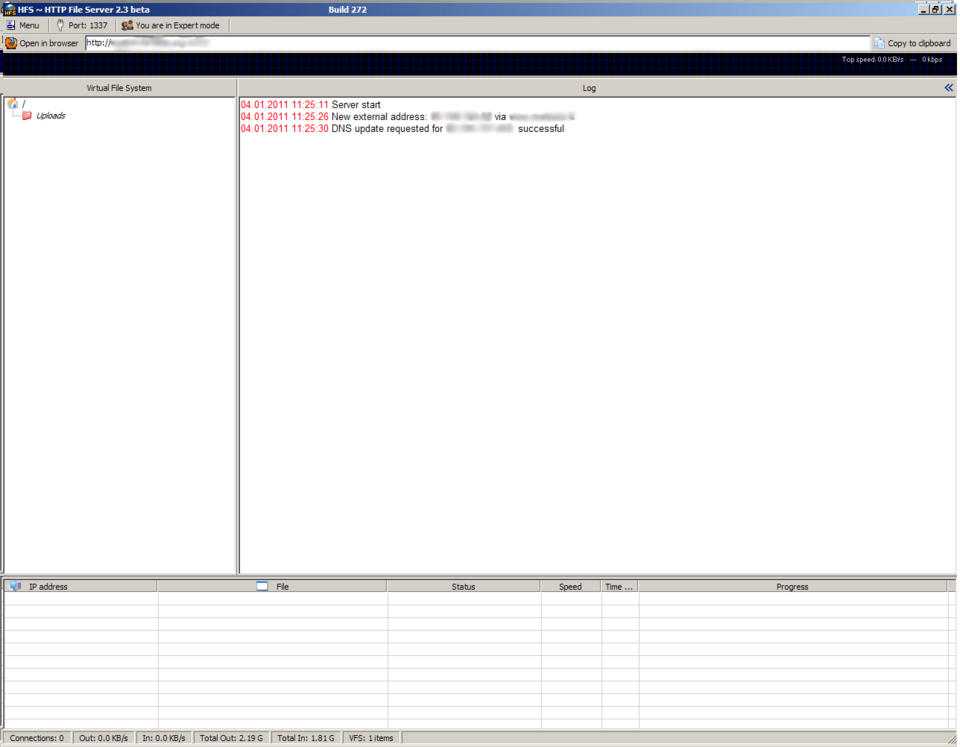Collapse the Log panel with double chevron
The image size is (960, 747).
pos(947,87)
